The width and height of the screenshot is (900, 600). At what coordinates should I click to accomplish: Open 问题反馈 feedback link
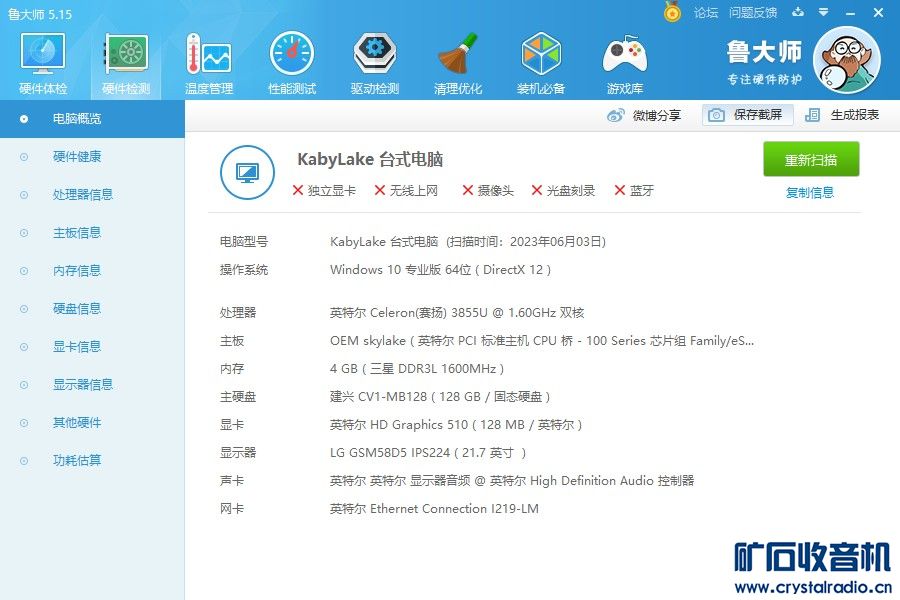tap(752, 13)
